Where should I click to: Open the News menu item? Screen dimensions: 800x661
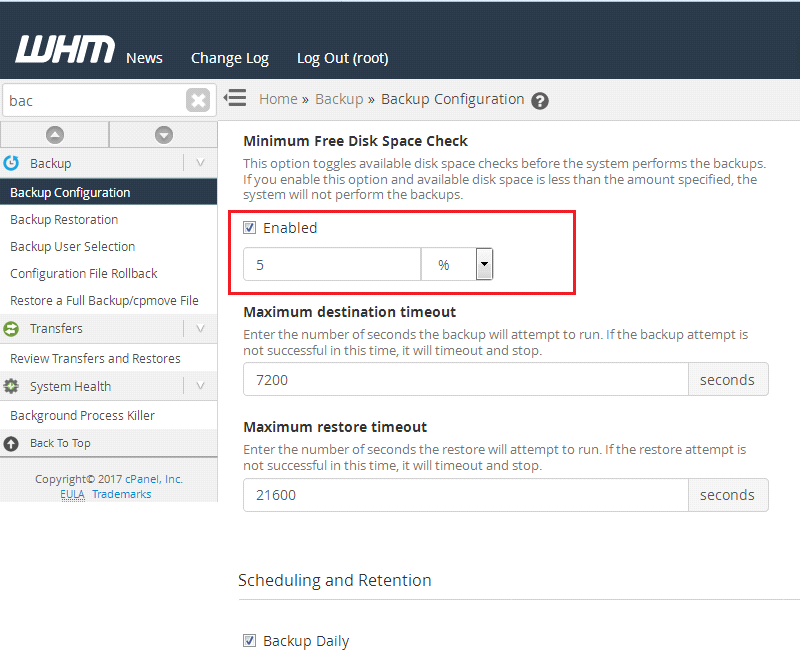144,58
